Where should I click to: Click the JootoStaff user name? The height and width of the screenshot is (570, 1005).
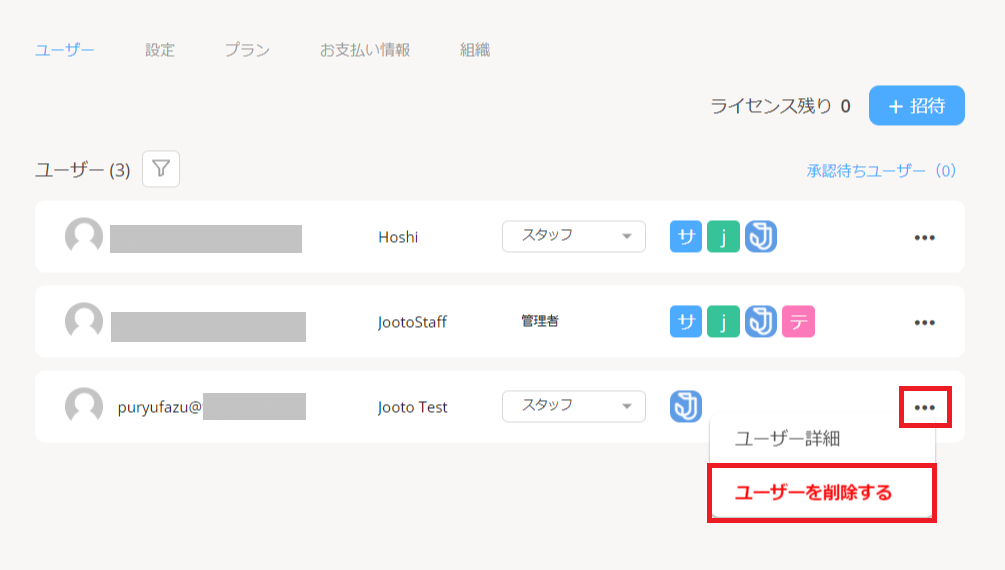[x=412, y=322]
